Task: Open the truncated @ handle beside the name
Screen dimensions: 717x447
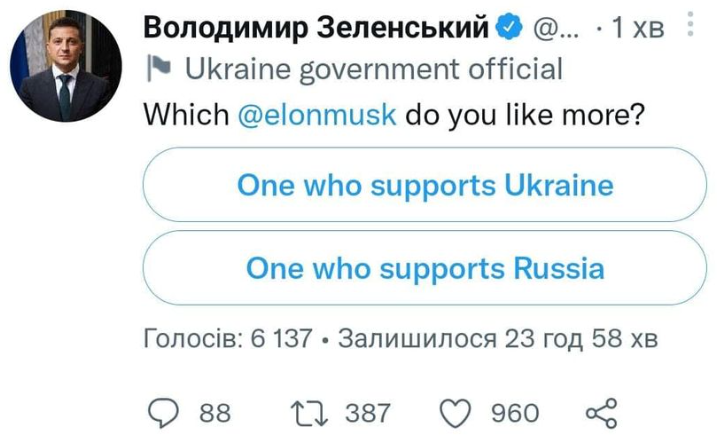Action: (552, 30)
